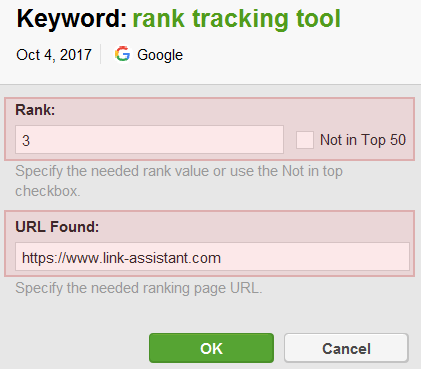Click the OK button
This screenshot has width=421, height=369.
point(211,348)
